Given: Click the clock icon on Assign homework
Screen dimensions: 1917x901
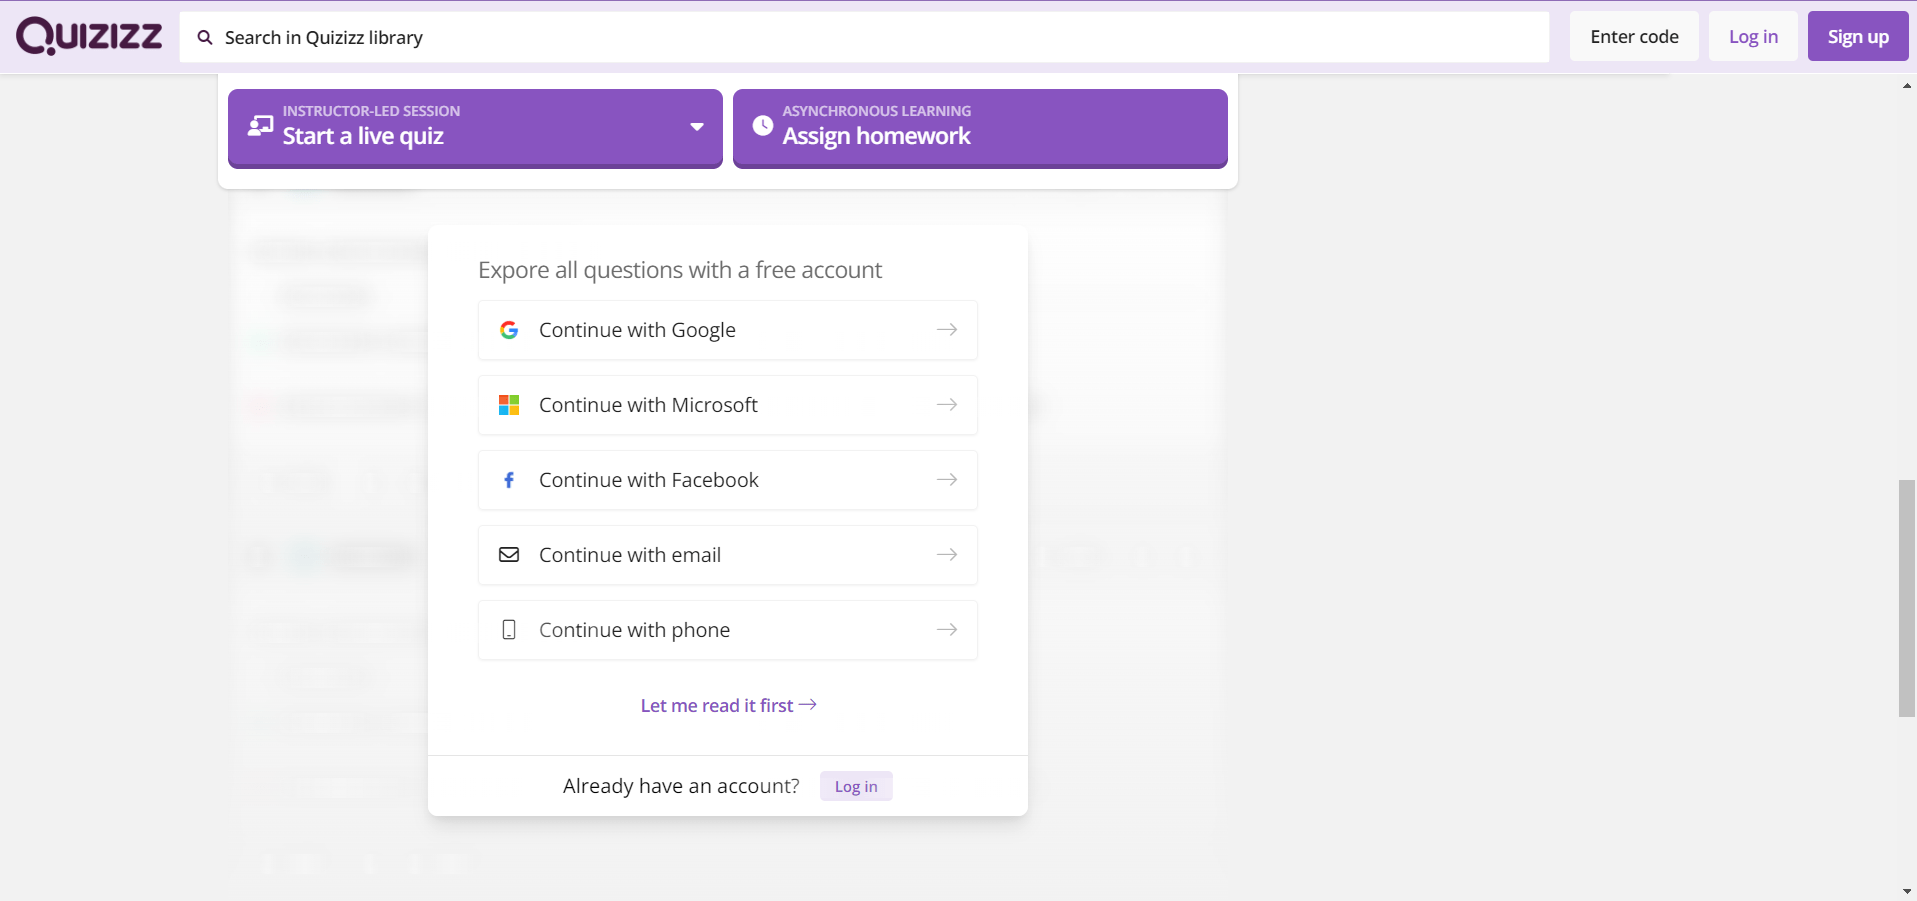Looking at the screenshot, I should point(762,126).
